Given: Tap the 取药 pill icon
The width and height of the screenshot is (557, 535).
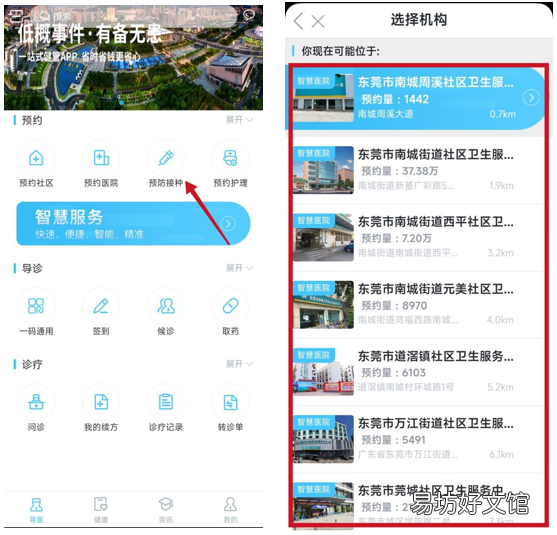Looking at the screenshot, I should tap(231, 306).
